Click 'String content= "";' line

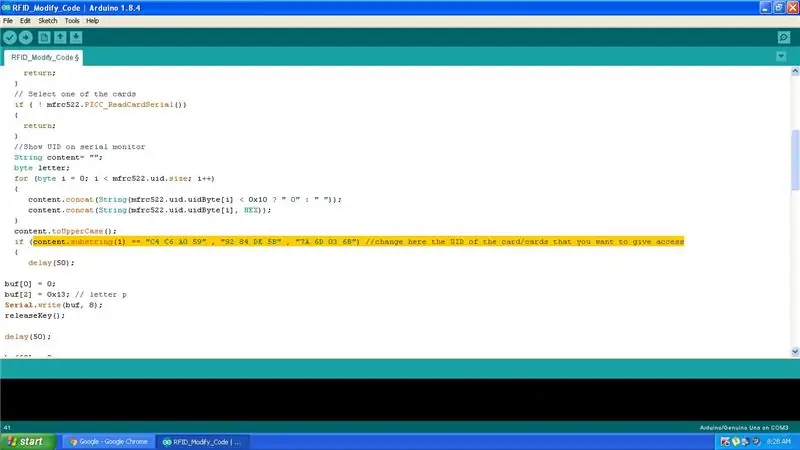(x=58, y=157)
